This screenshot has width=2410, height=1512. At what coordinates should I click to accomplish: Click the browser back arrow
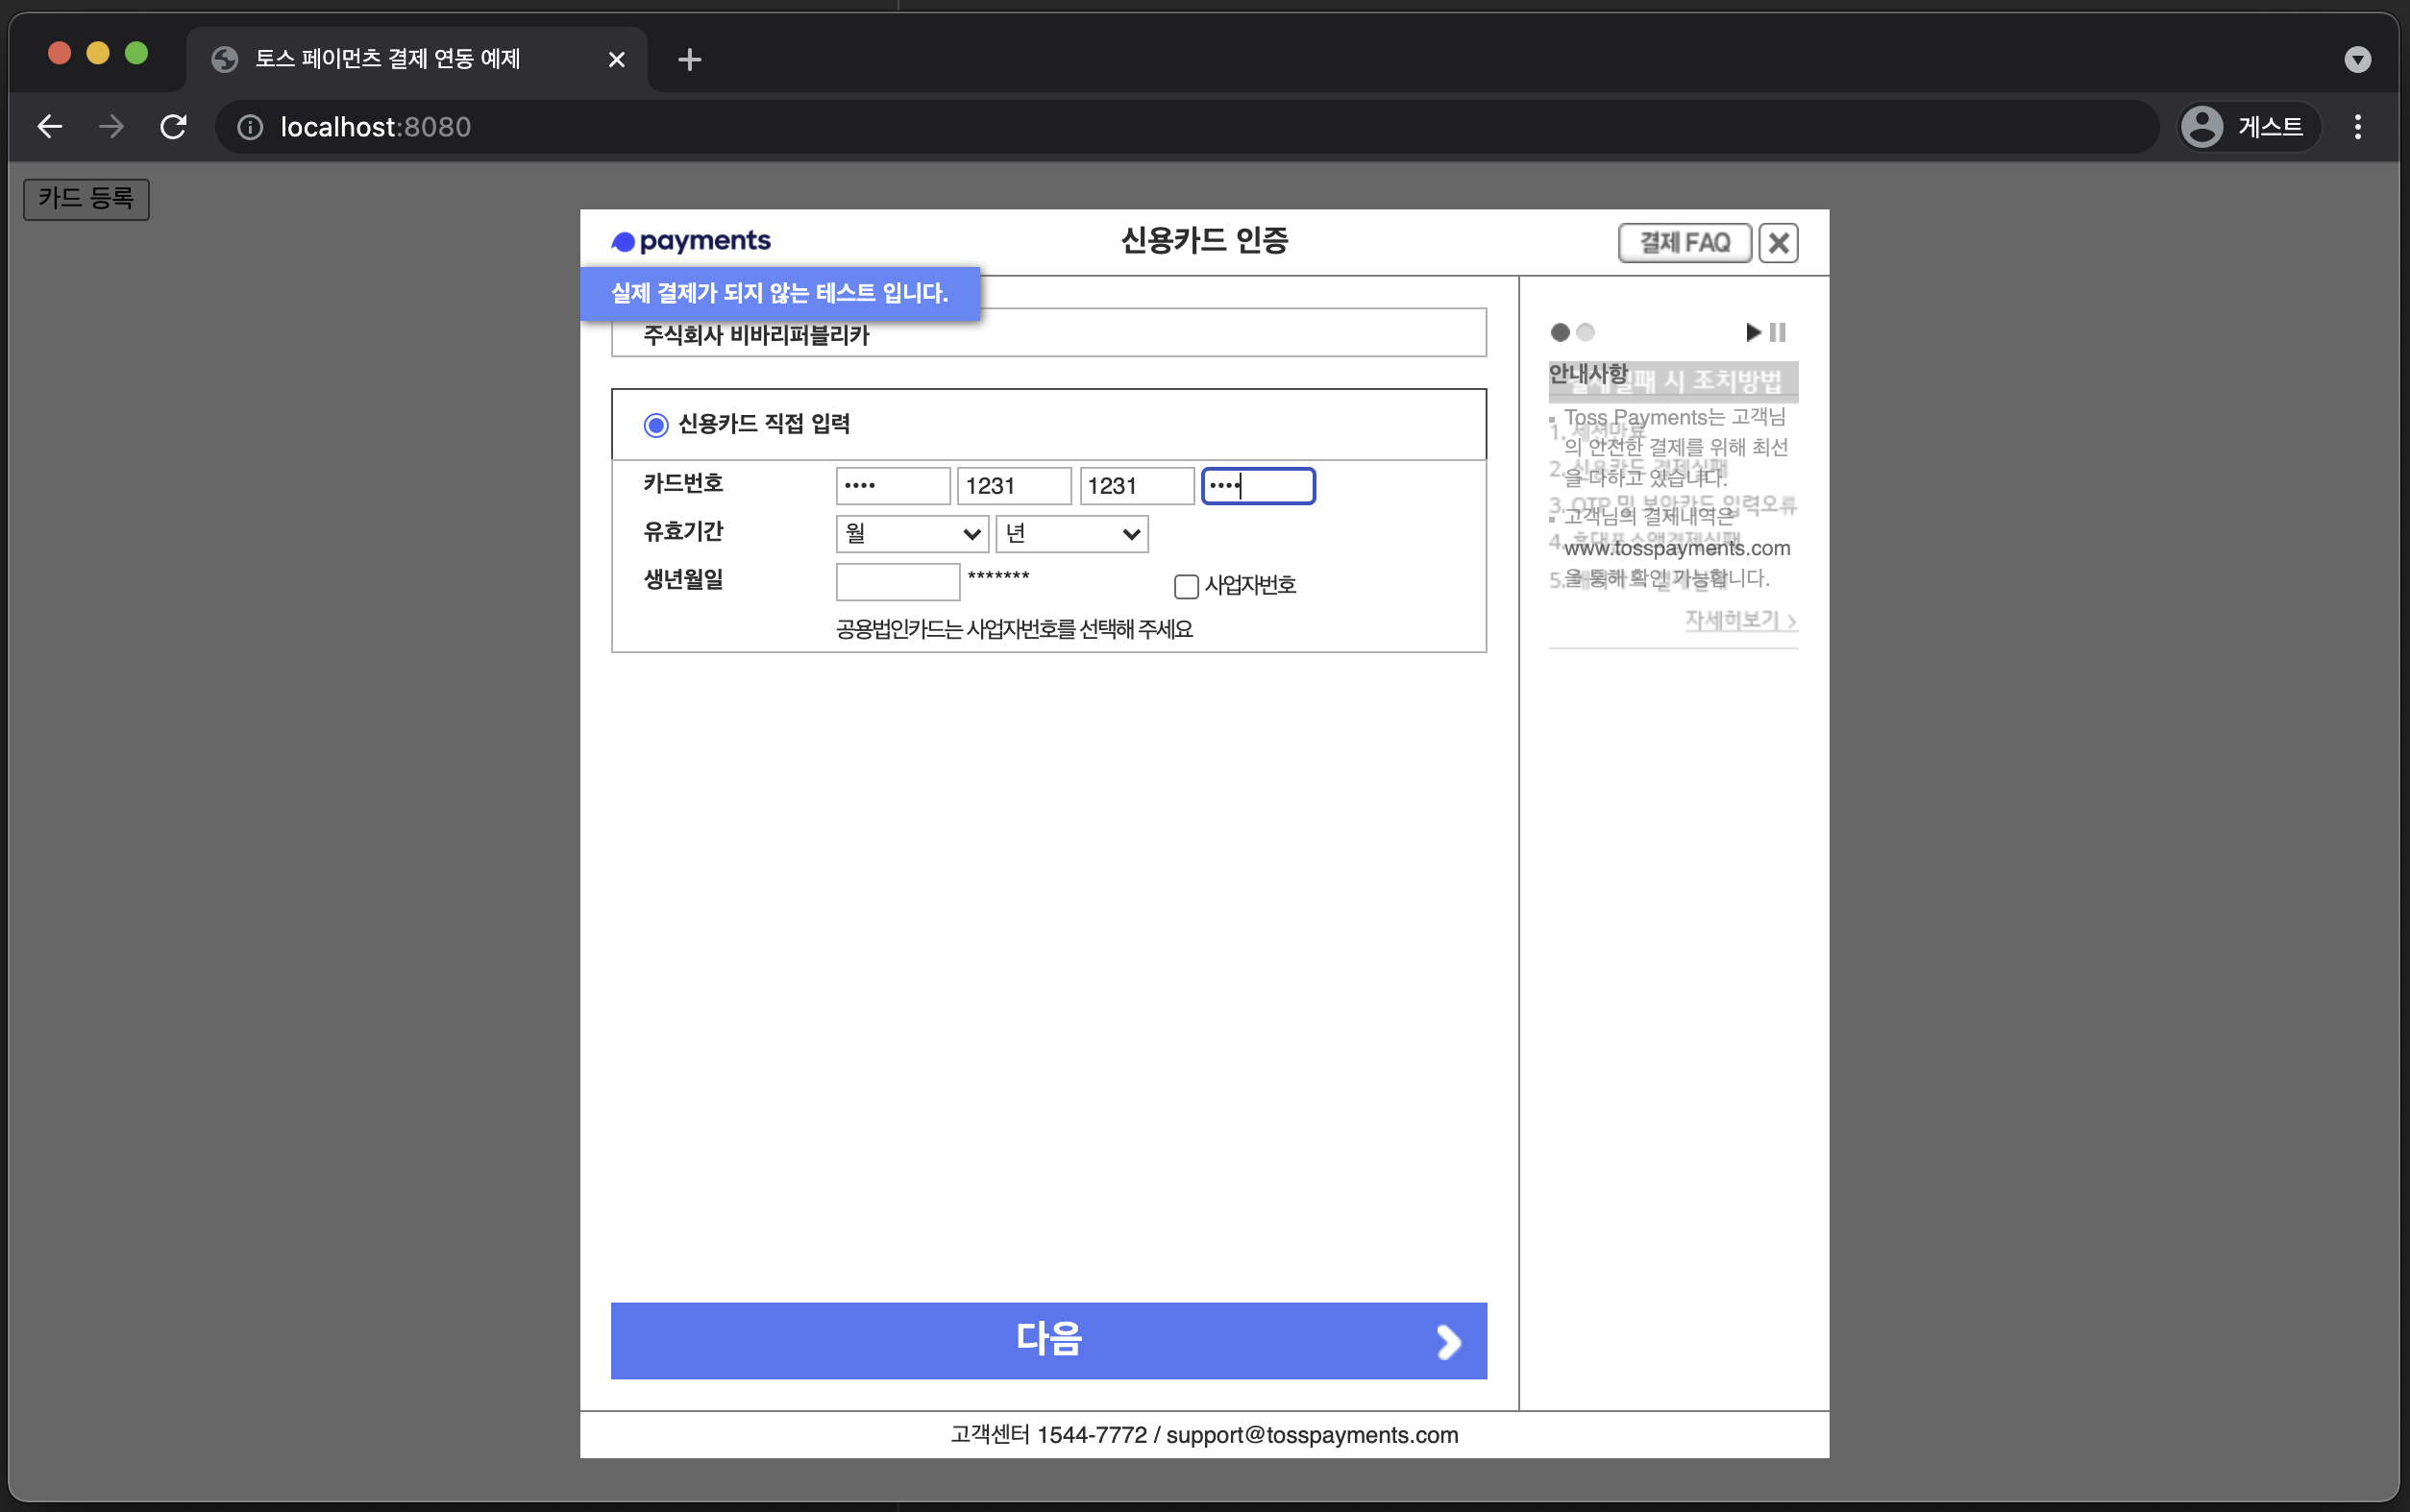[x=50, y=127]
